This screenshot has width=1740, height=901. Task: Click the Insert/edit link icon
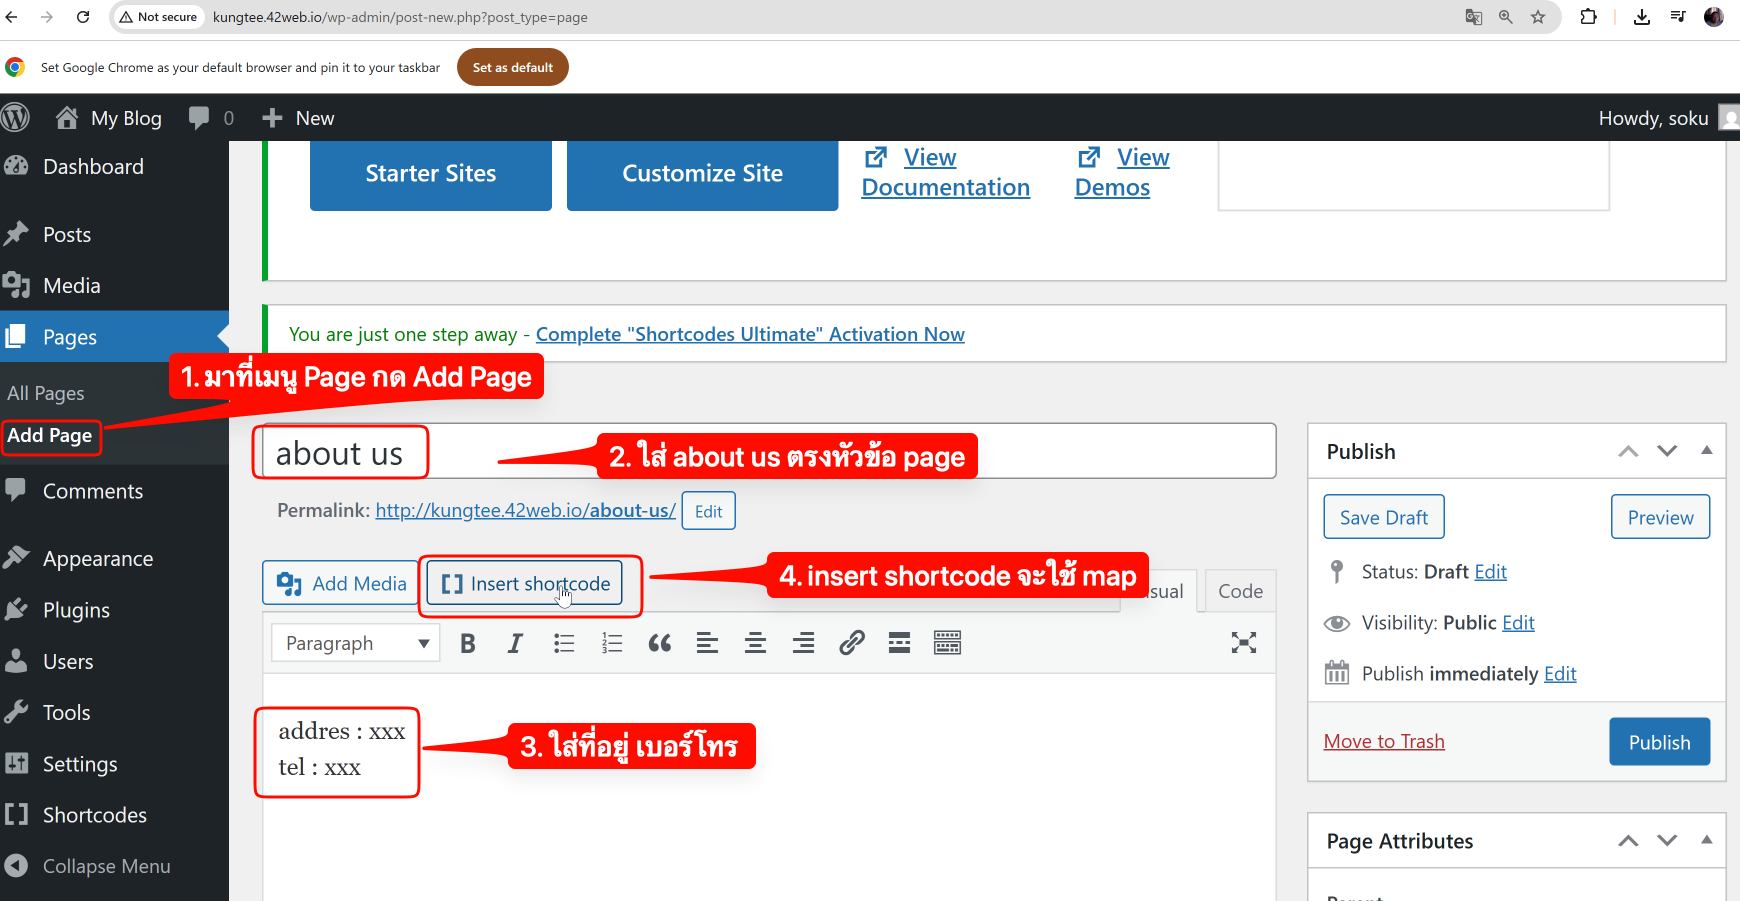851,643
